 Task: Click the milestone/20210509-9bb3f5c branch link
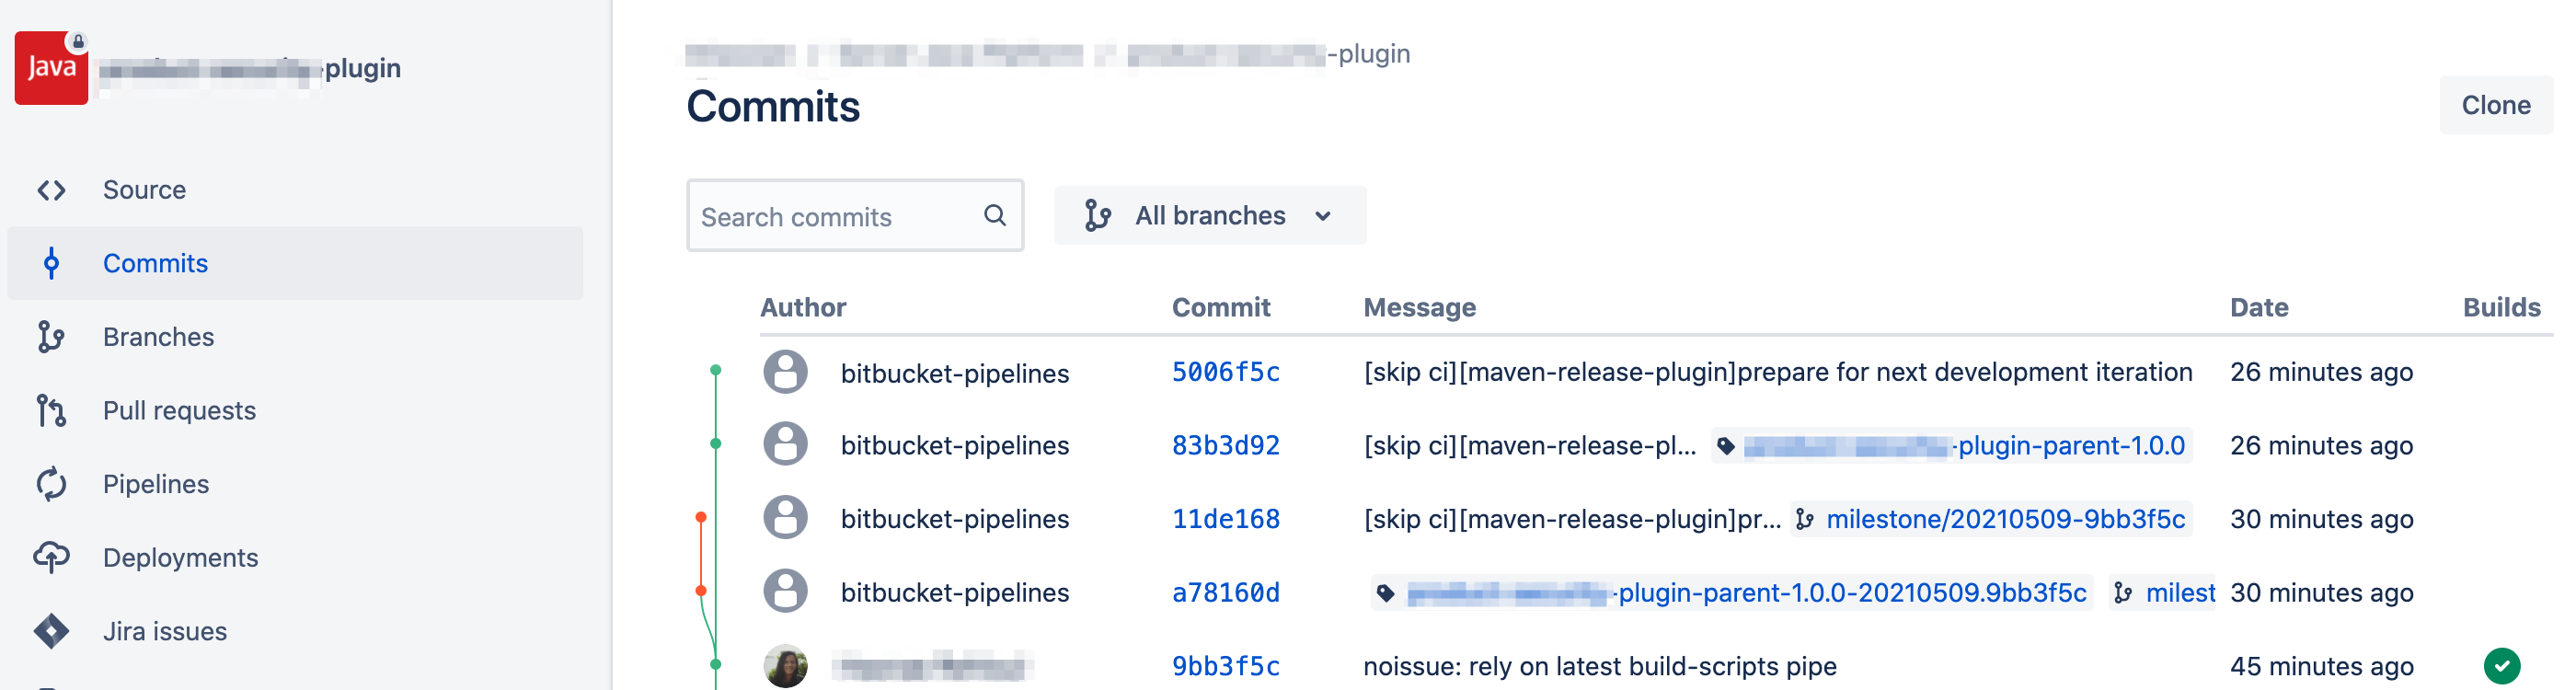pyautogui.click(x=2005, y=520)
